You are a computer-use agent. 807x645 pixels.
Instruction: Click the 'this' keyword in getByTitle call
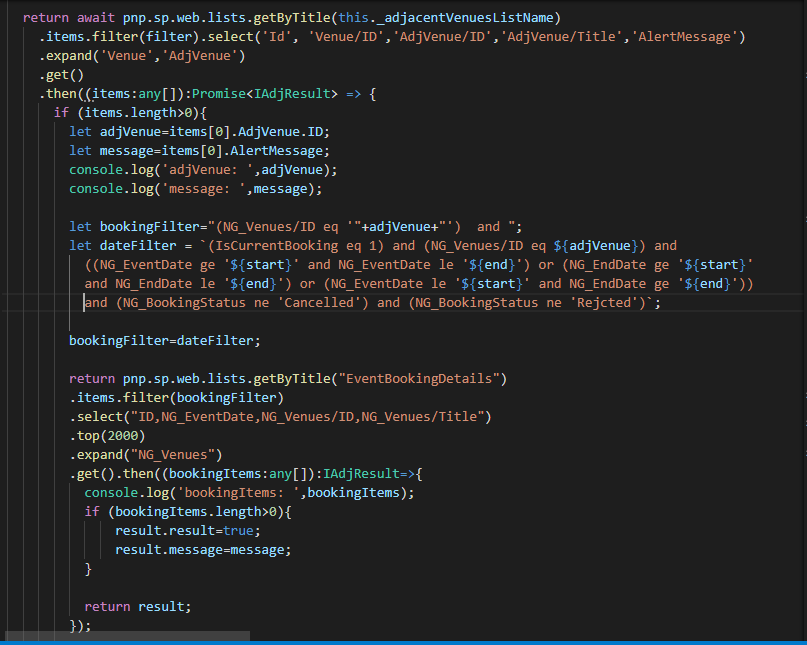pos(354,18)
